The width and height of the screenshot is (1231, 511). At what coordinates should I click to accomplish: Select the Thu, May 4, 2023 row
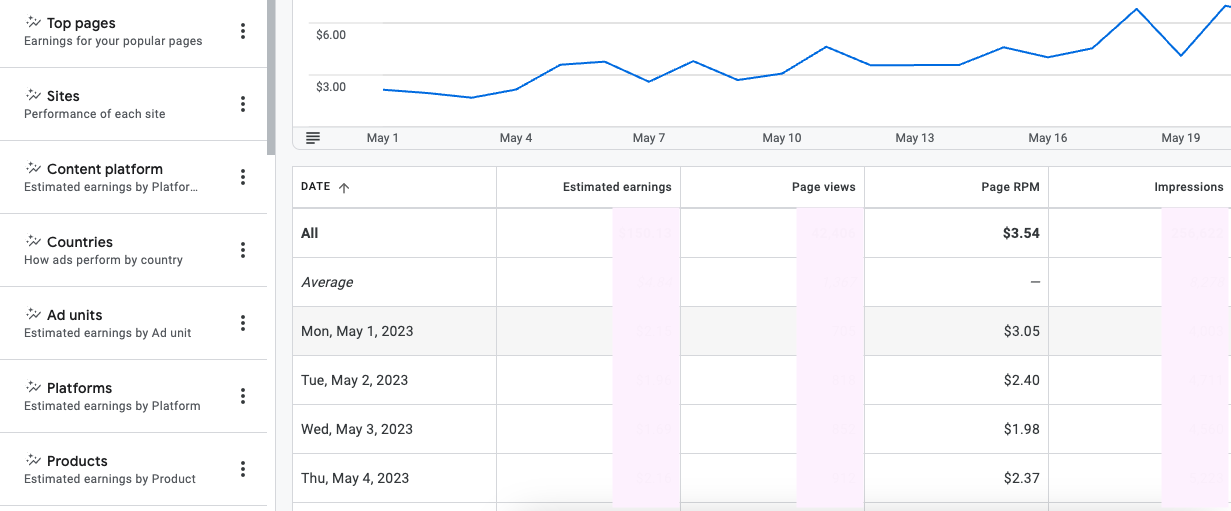tap(761, 478)
